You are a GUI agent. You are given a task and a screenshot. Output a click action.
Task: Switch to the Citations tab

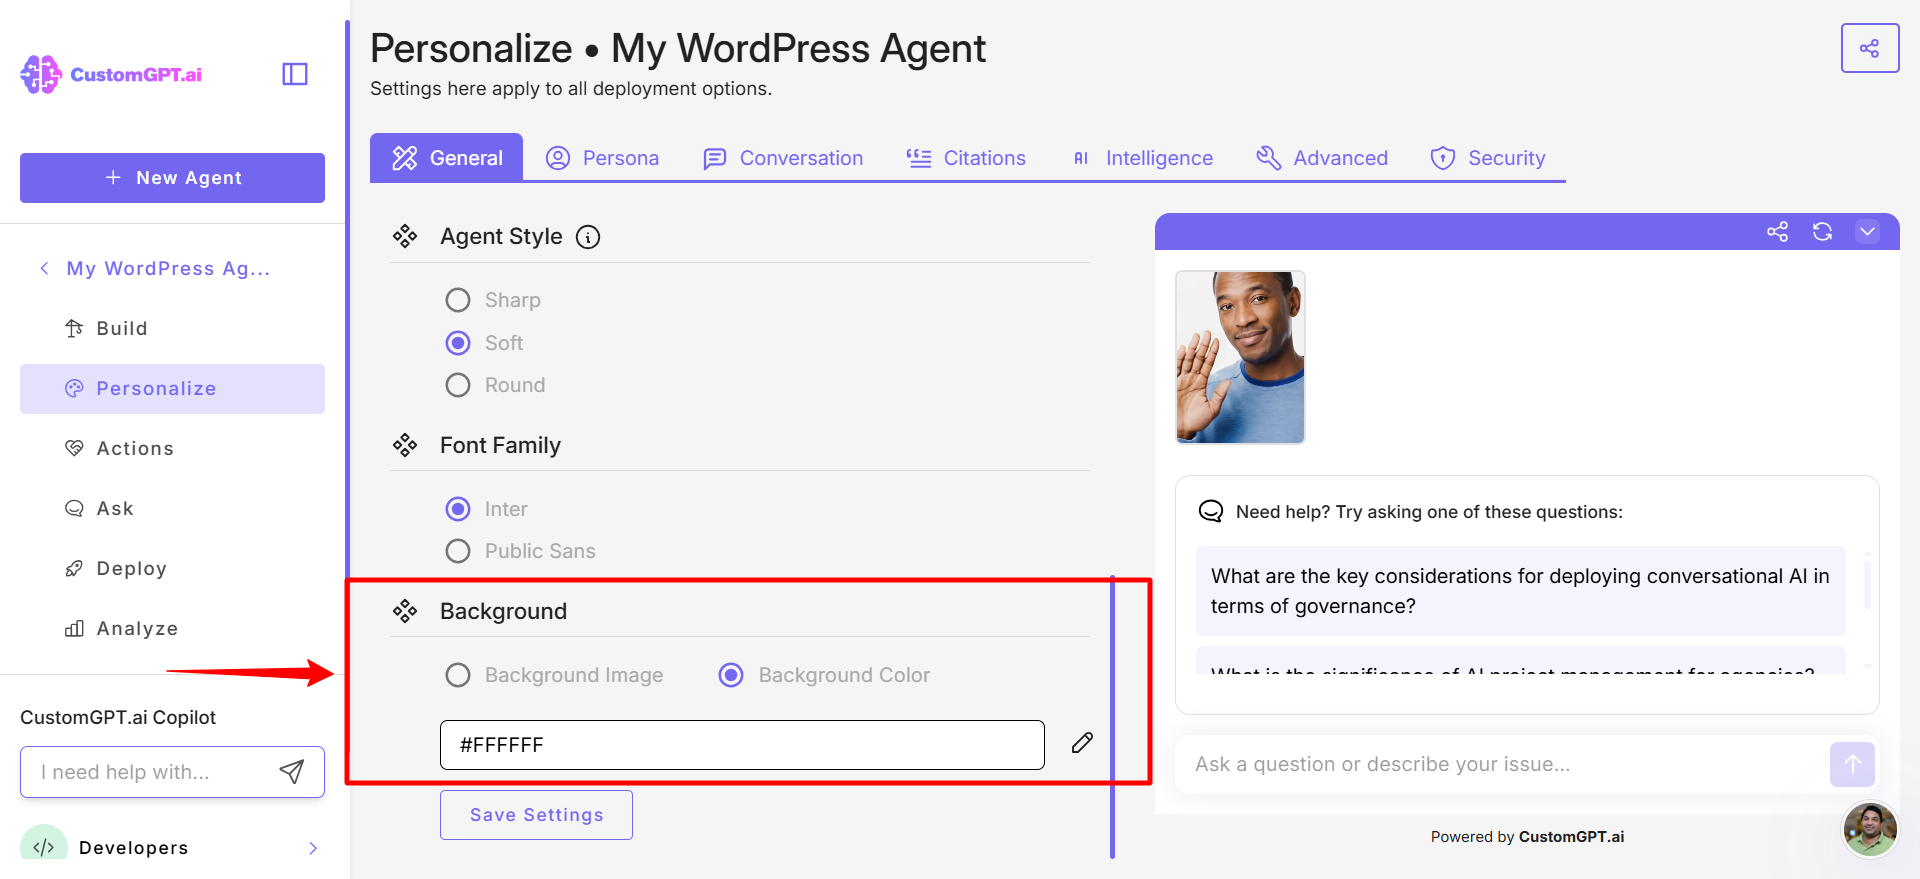tap(966, 158)
